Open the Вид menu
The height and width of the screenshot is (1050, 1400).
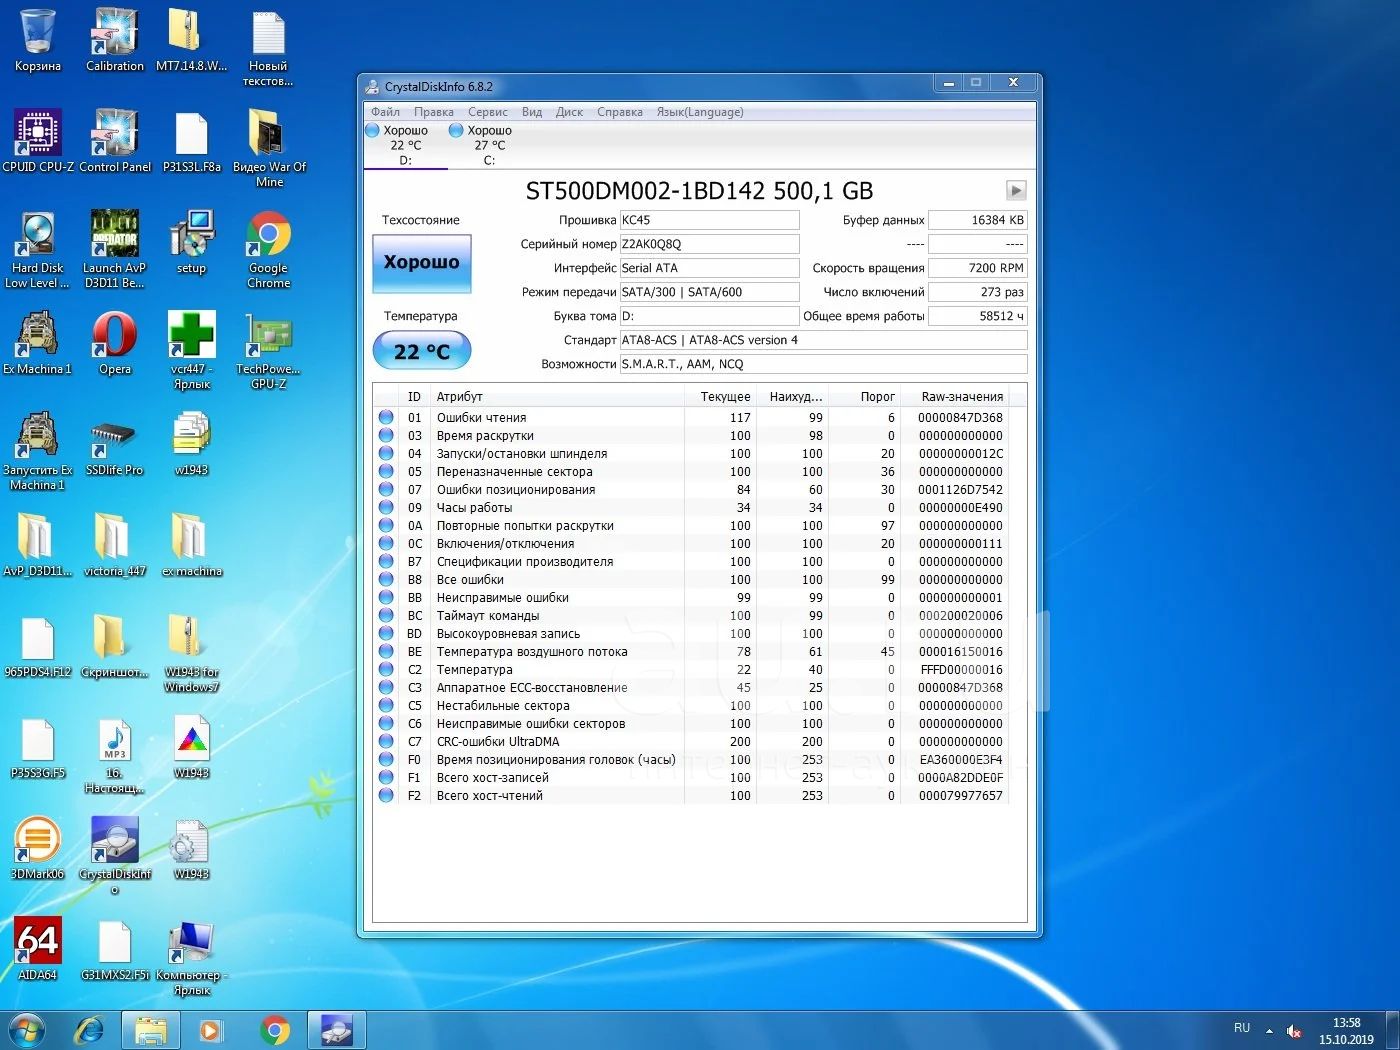532,112
